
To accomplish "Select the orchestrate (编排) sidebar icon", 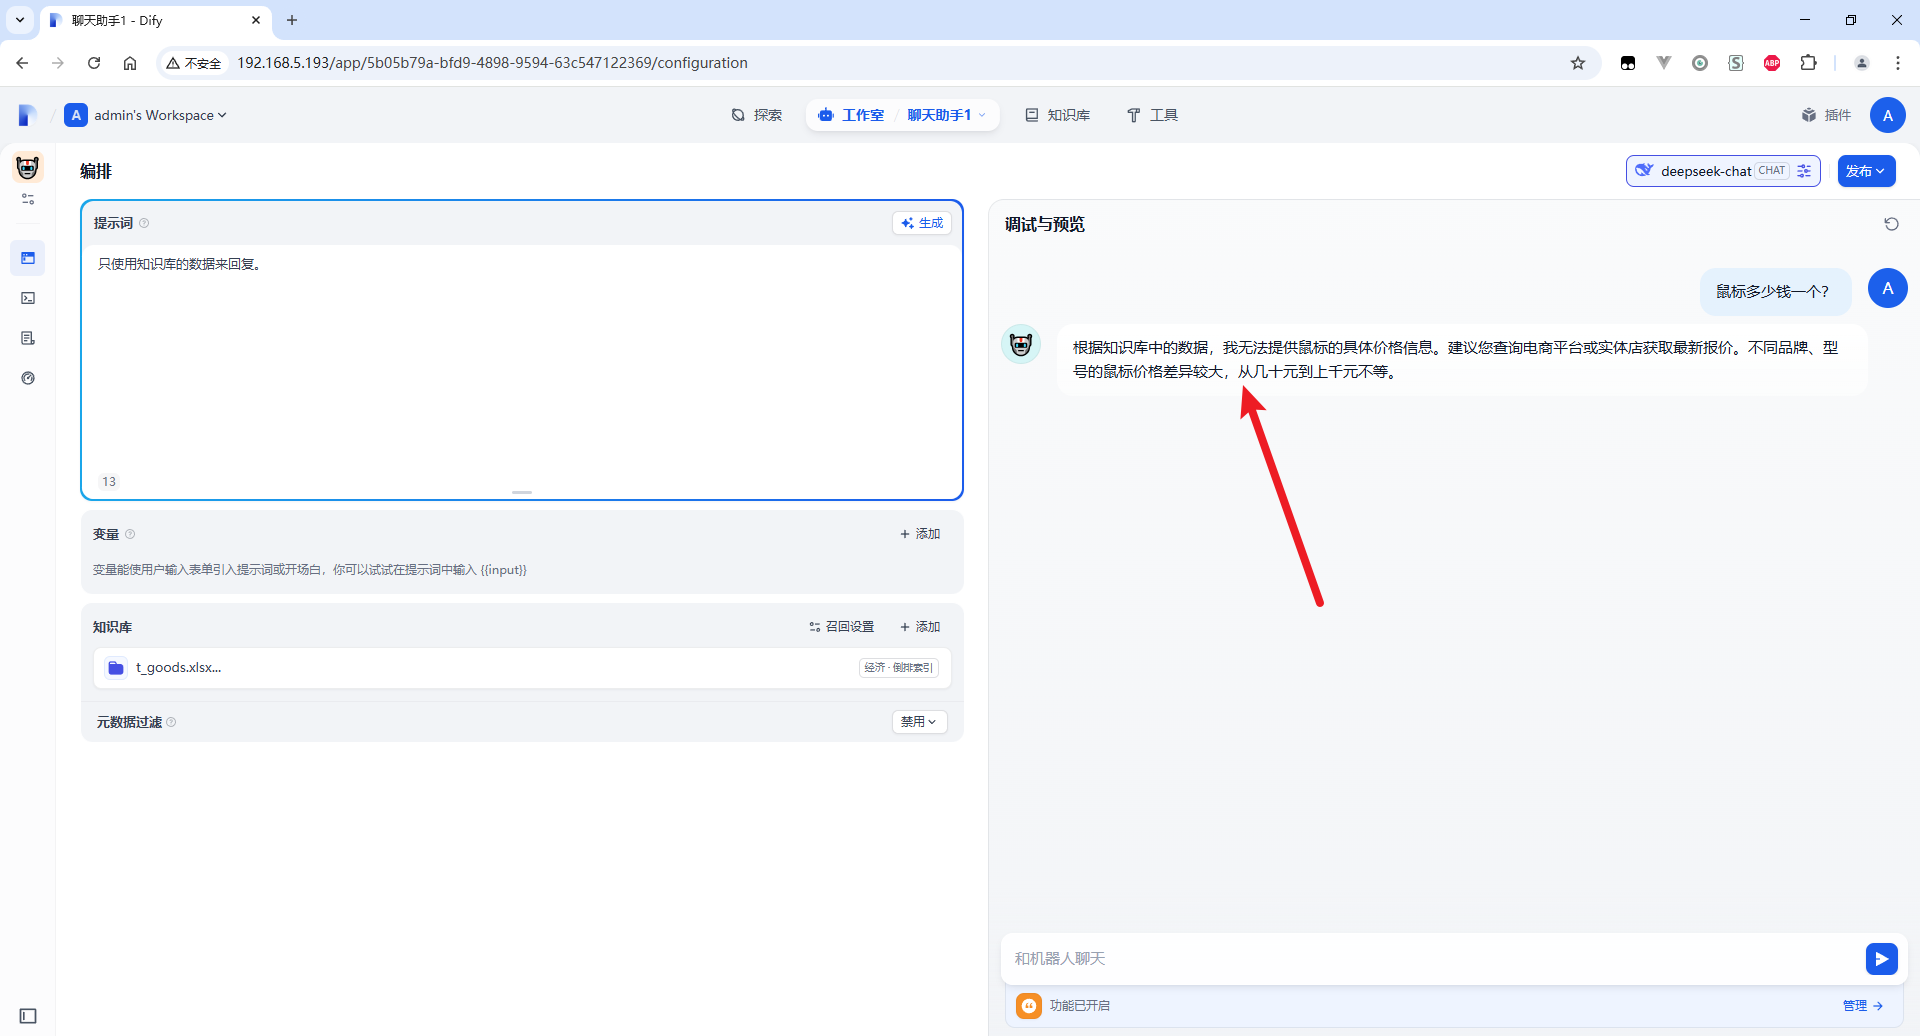I will tap(28, 258).
